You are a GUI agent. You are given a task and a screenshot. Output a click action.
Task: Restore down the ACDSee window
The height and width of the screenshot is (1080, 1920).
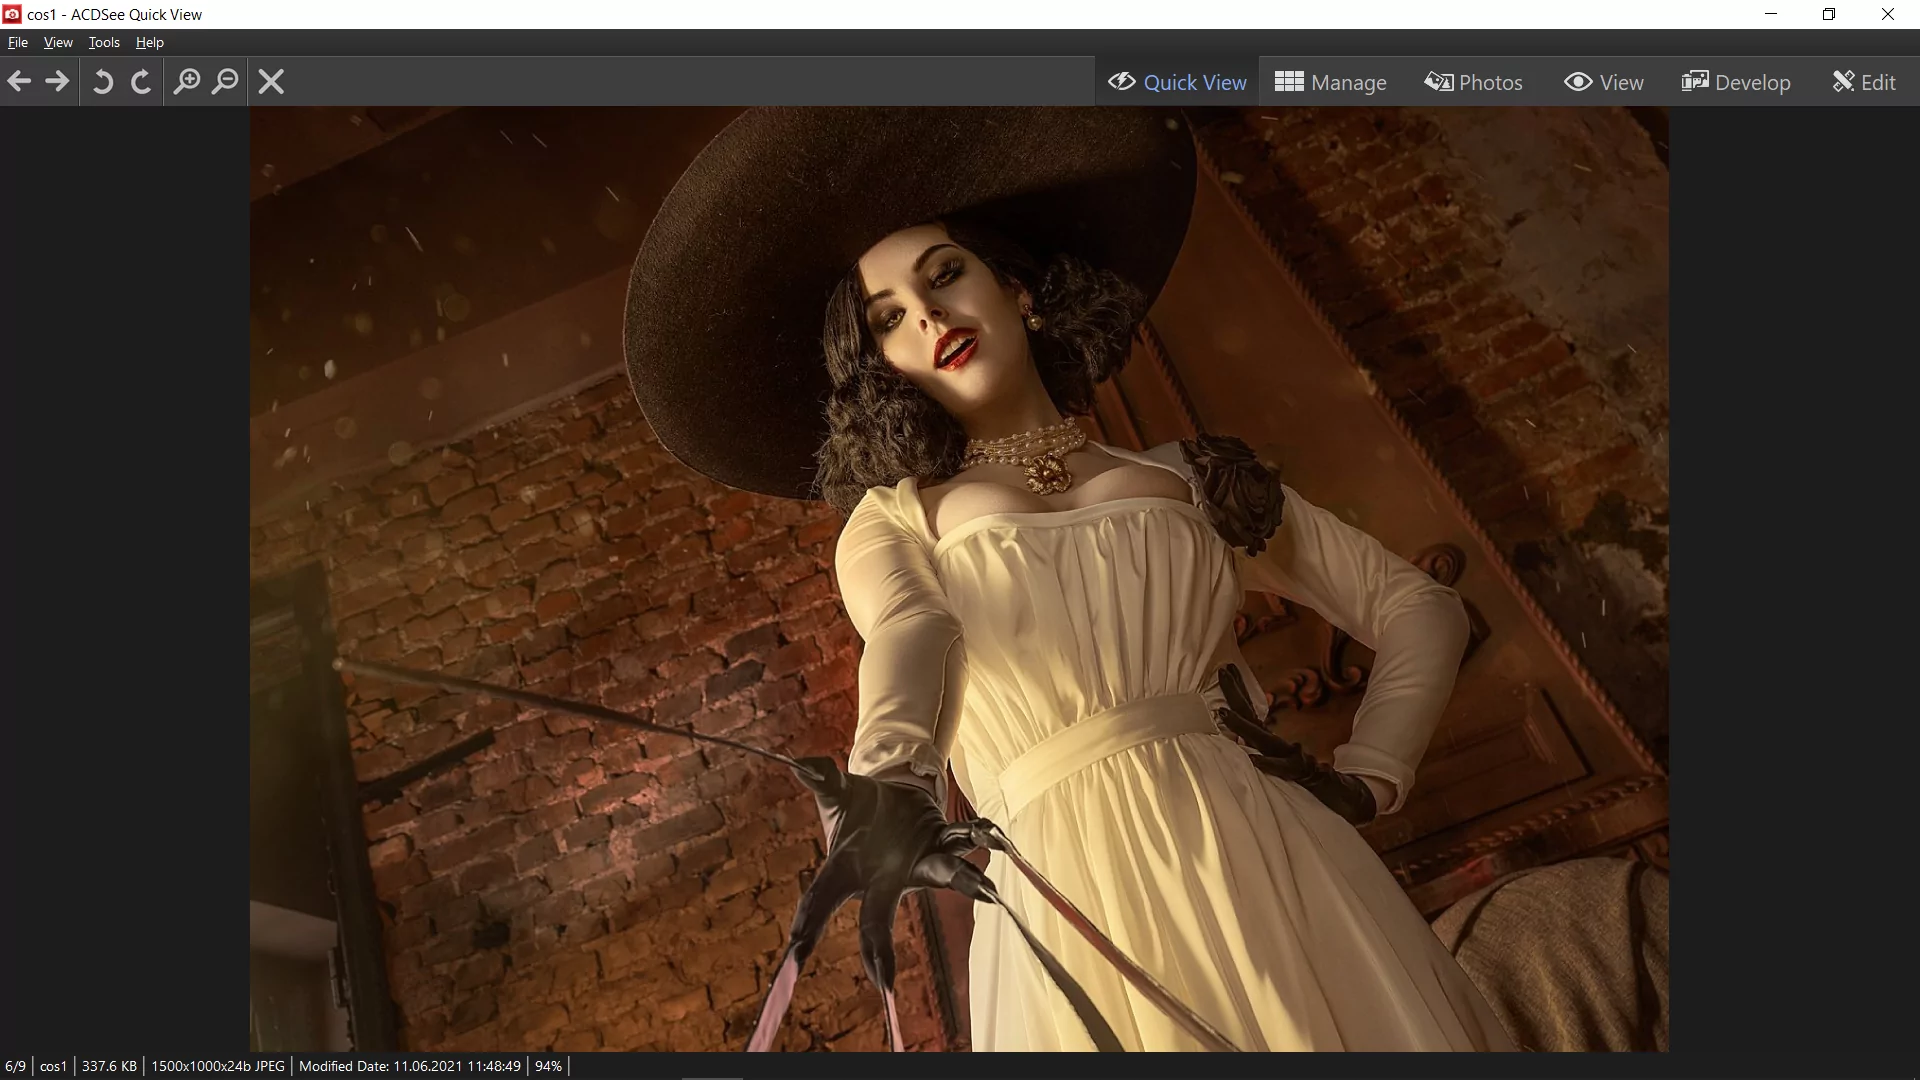click(x=1829, y=14)
